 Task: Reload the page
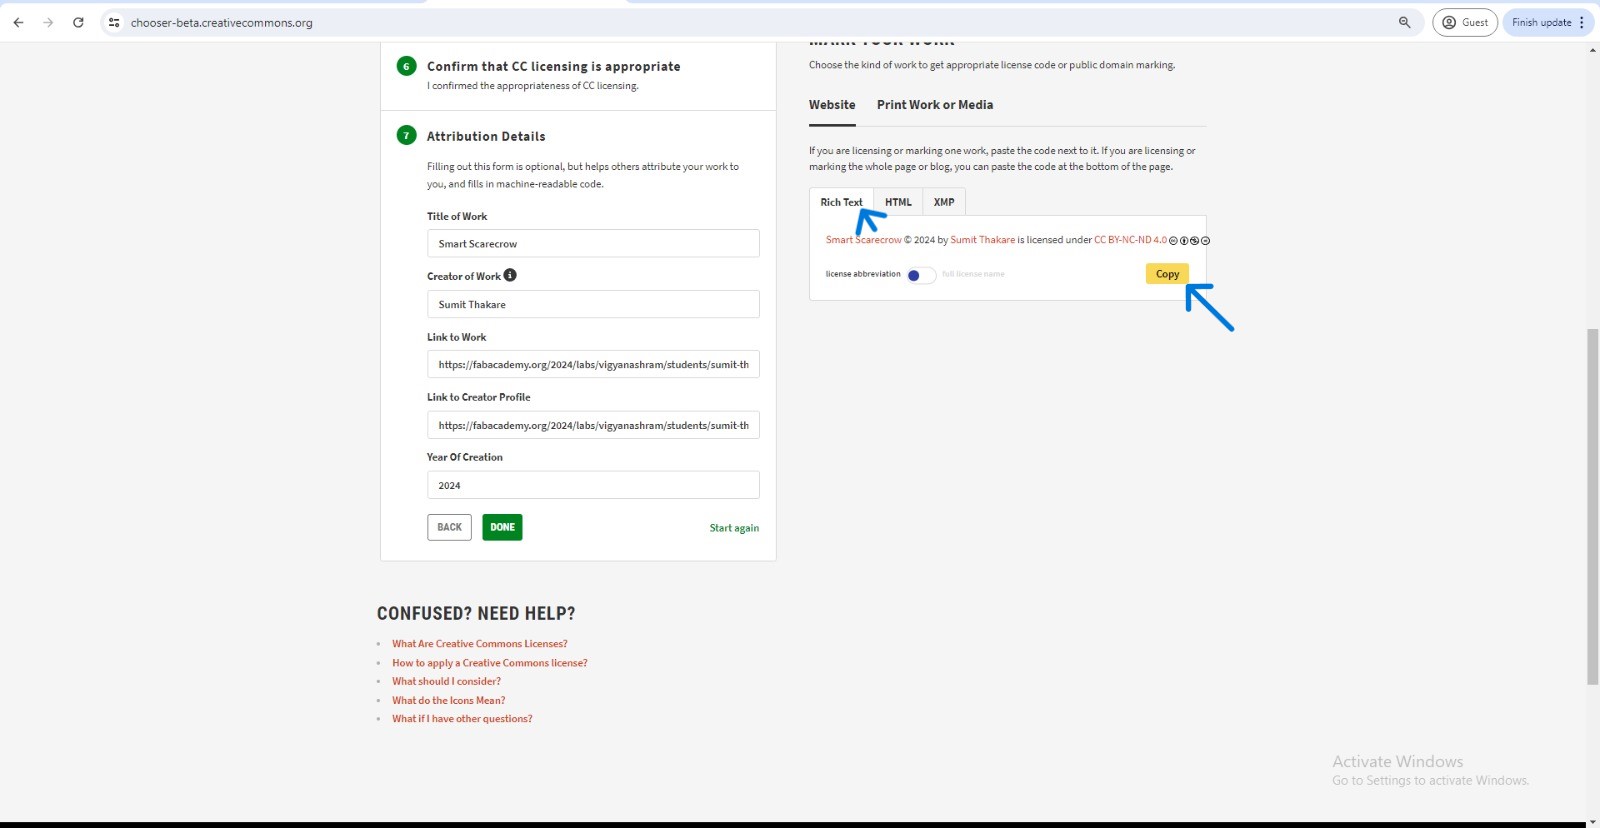click(x=78, y=22)
